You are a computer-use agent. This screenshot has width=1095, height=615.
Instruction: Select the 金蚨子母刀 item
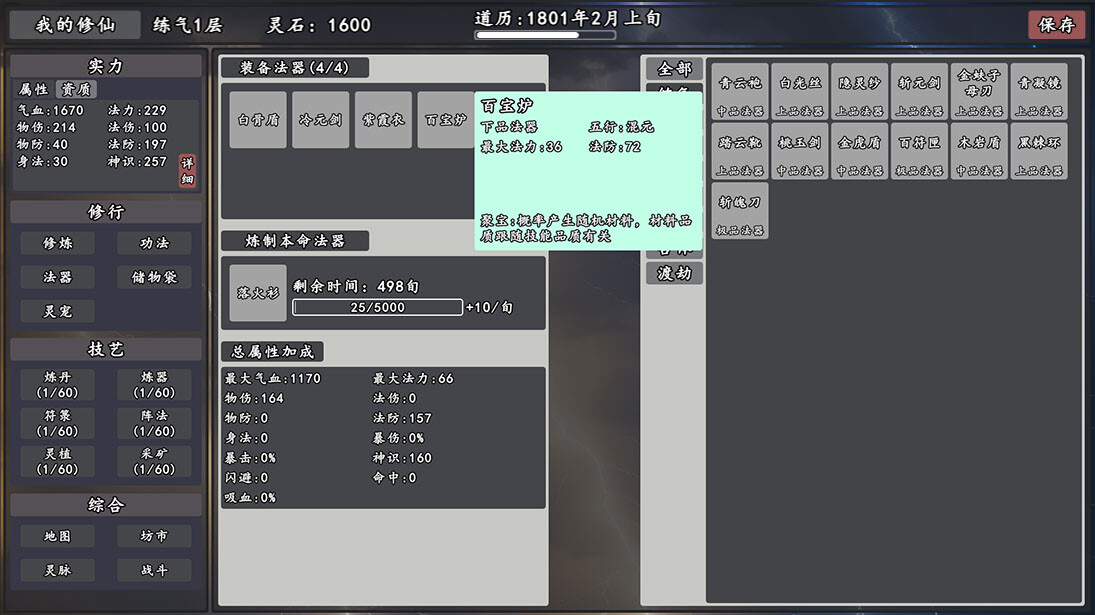pos(978,92)
